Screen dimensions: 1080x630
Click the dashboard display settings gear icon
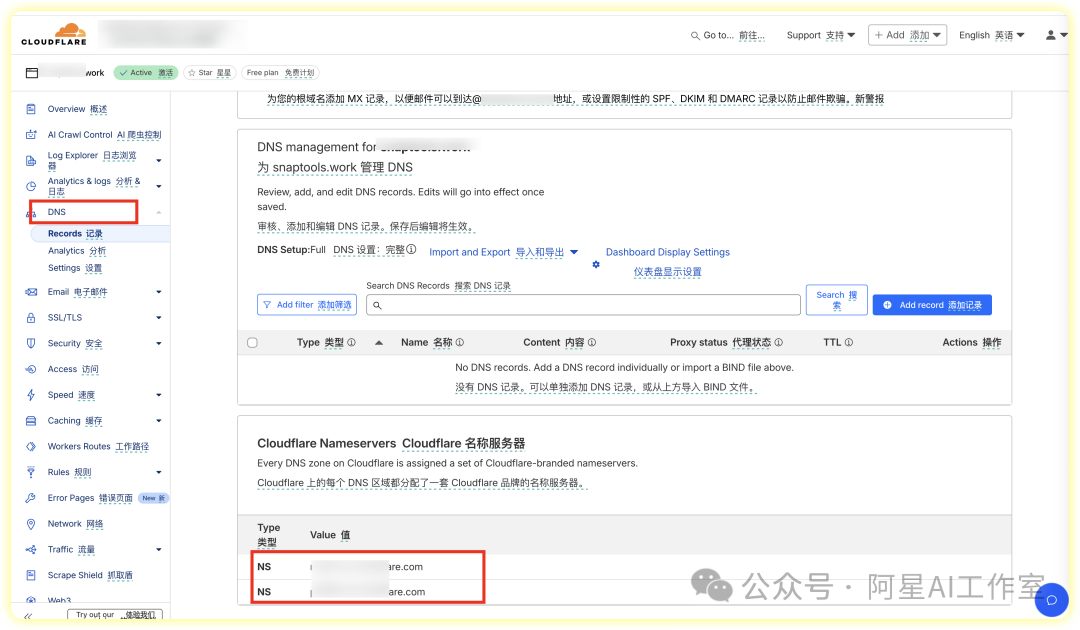(x=596, y=264)
